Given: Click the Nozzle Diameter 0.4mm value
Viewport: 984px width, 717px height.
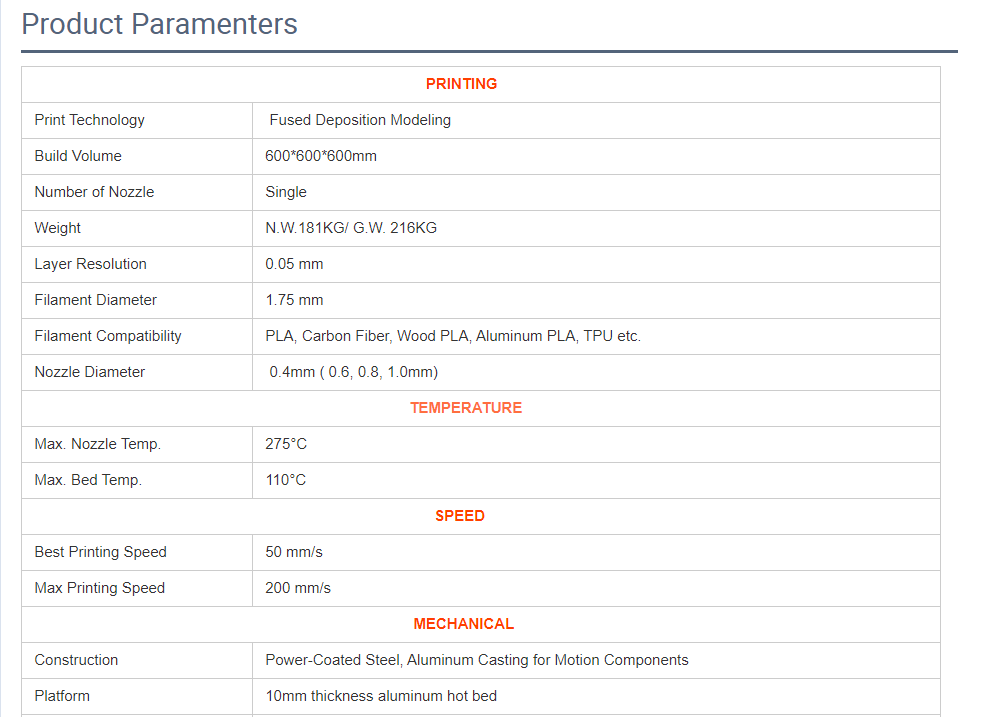Looking at the screenshot, I should point(353,372).
